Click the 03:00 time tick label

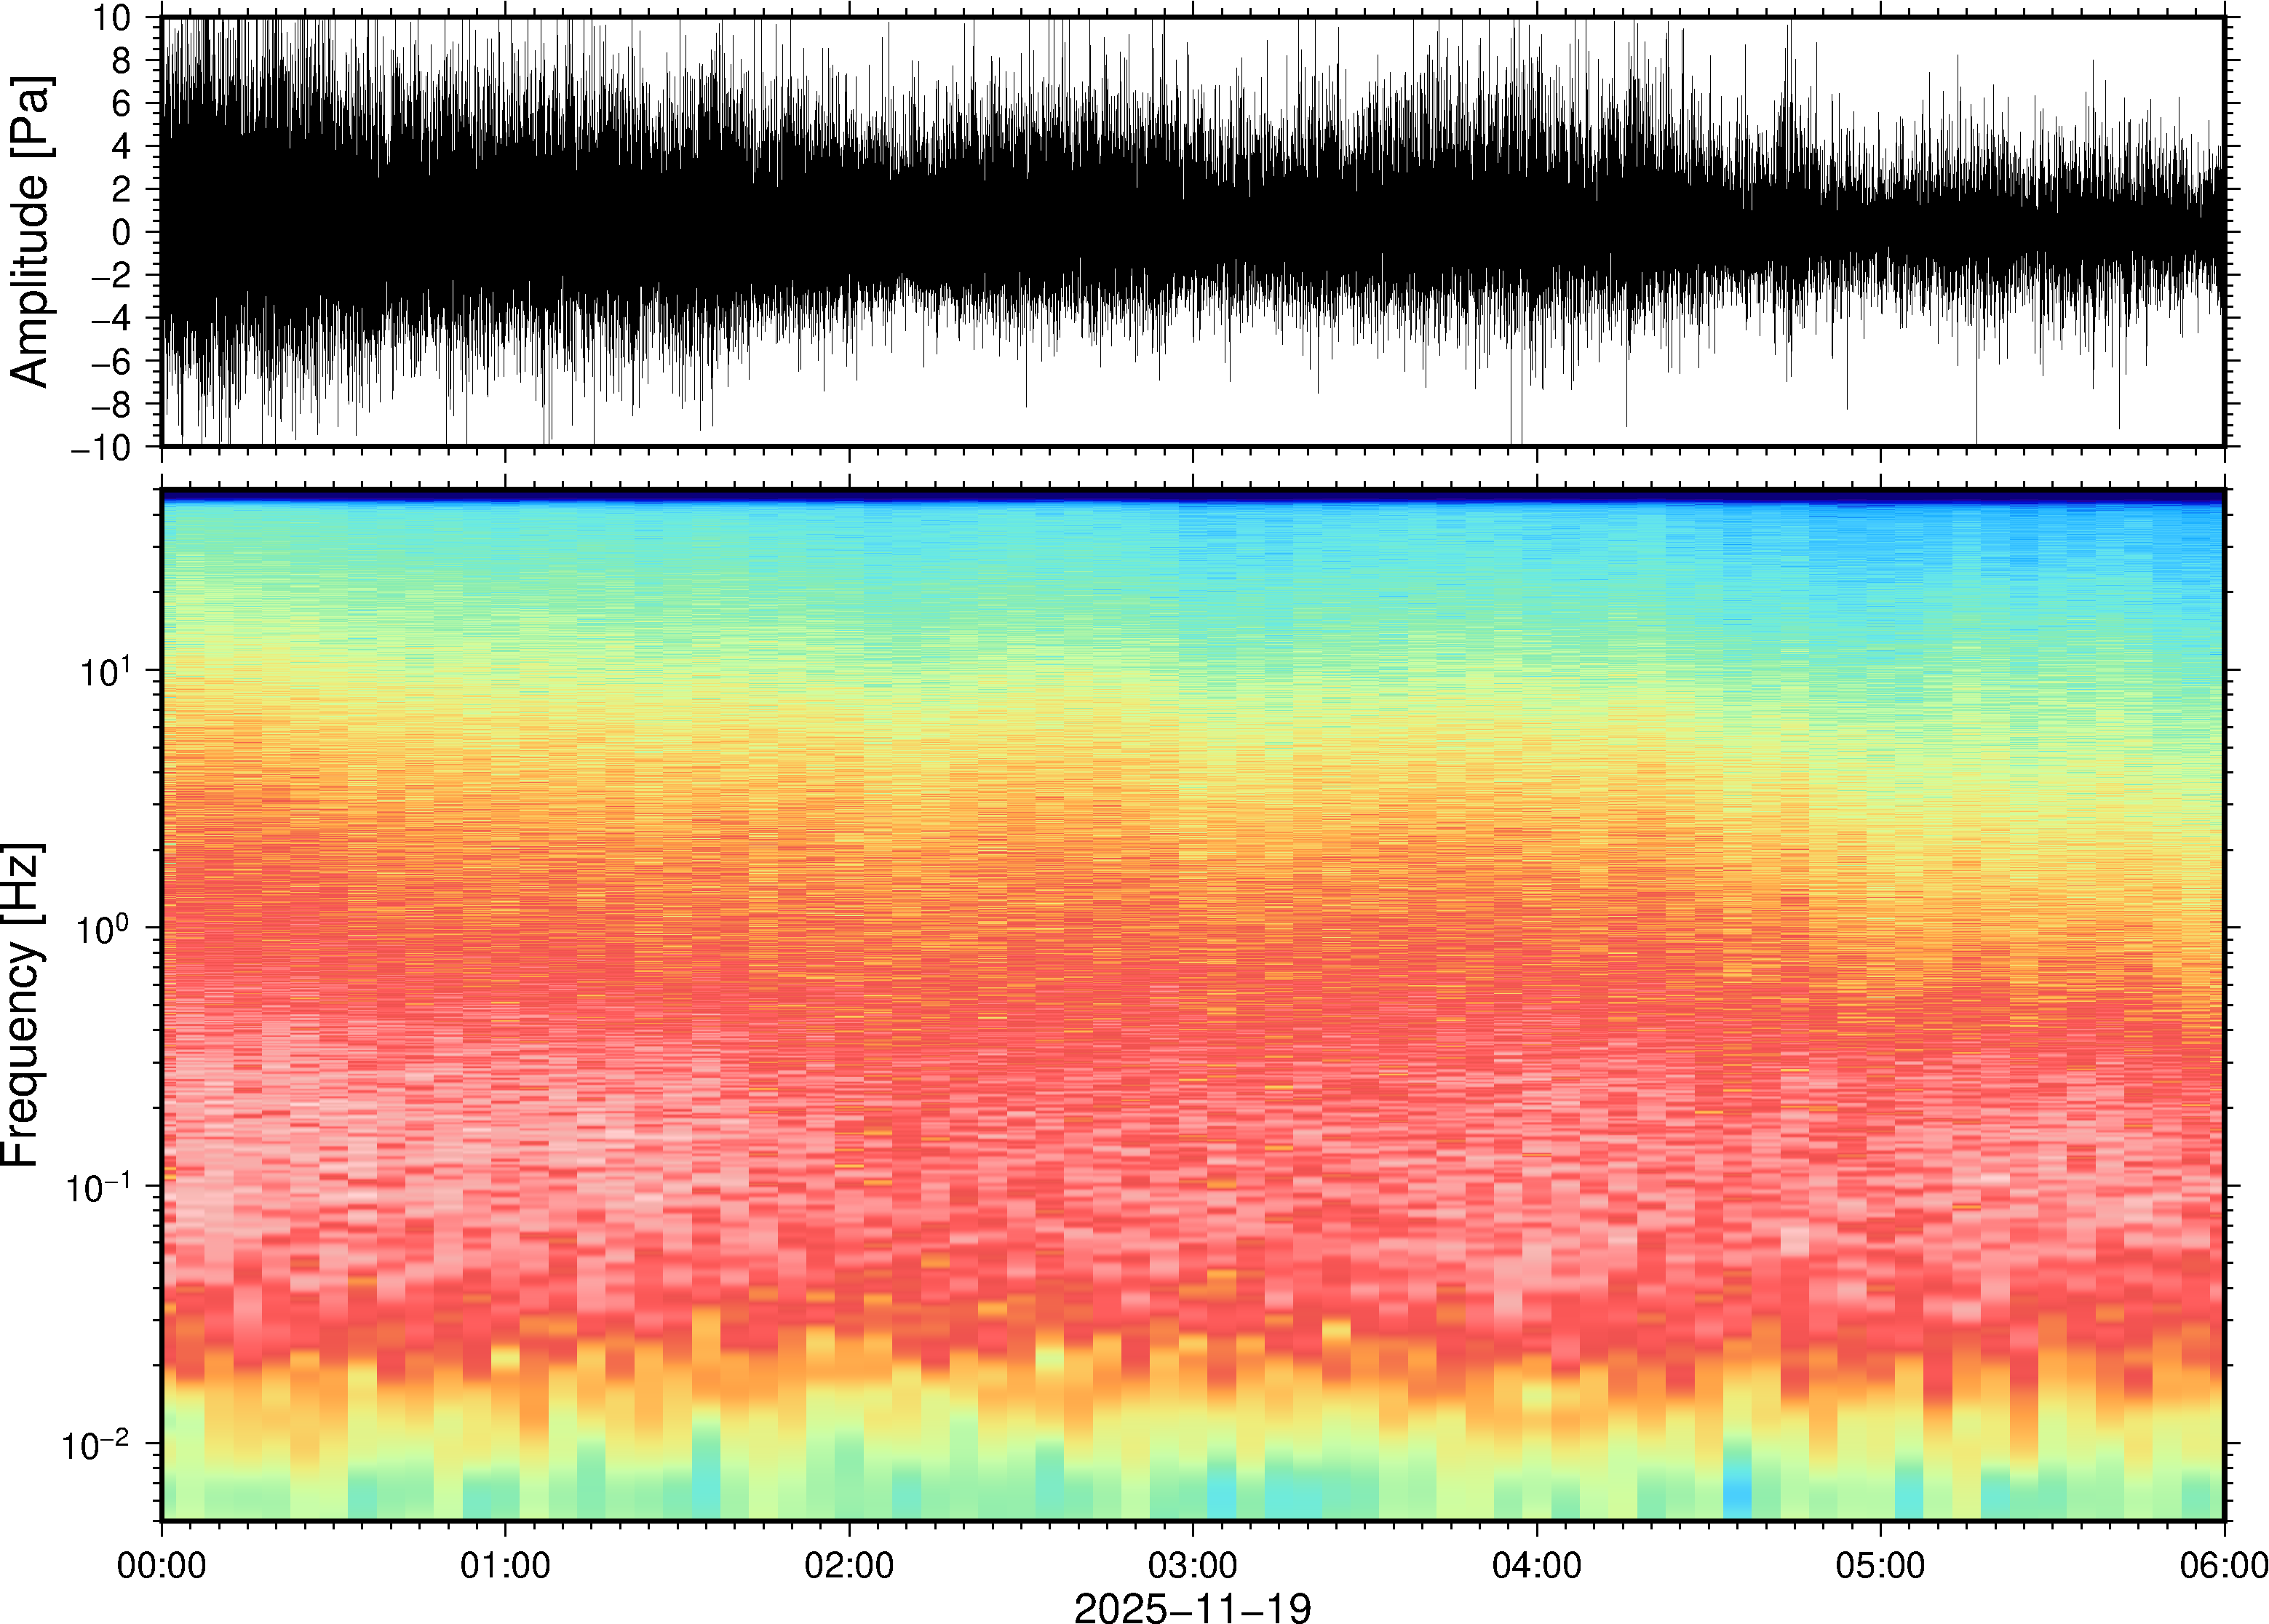click(1192, 1565)
